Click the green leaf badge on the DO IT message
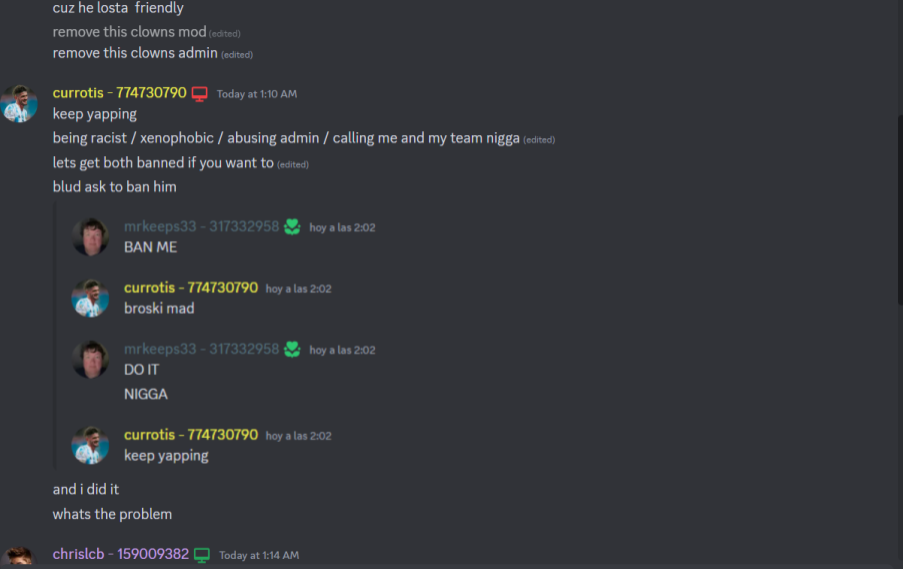The height and width of the screenshot is (569, 903). tap(292, 350)
